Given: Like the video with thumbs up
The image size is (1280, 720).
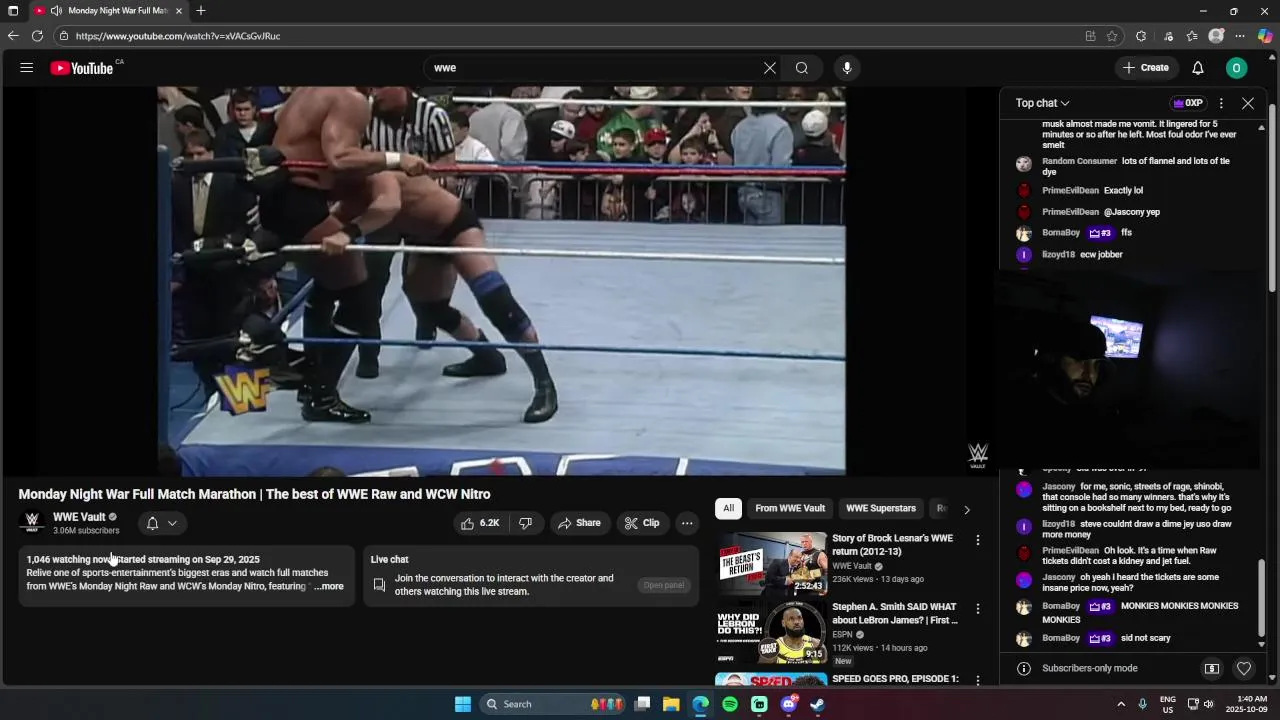Looking at the screenshot, I should pos(480,523).
